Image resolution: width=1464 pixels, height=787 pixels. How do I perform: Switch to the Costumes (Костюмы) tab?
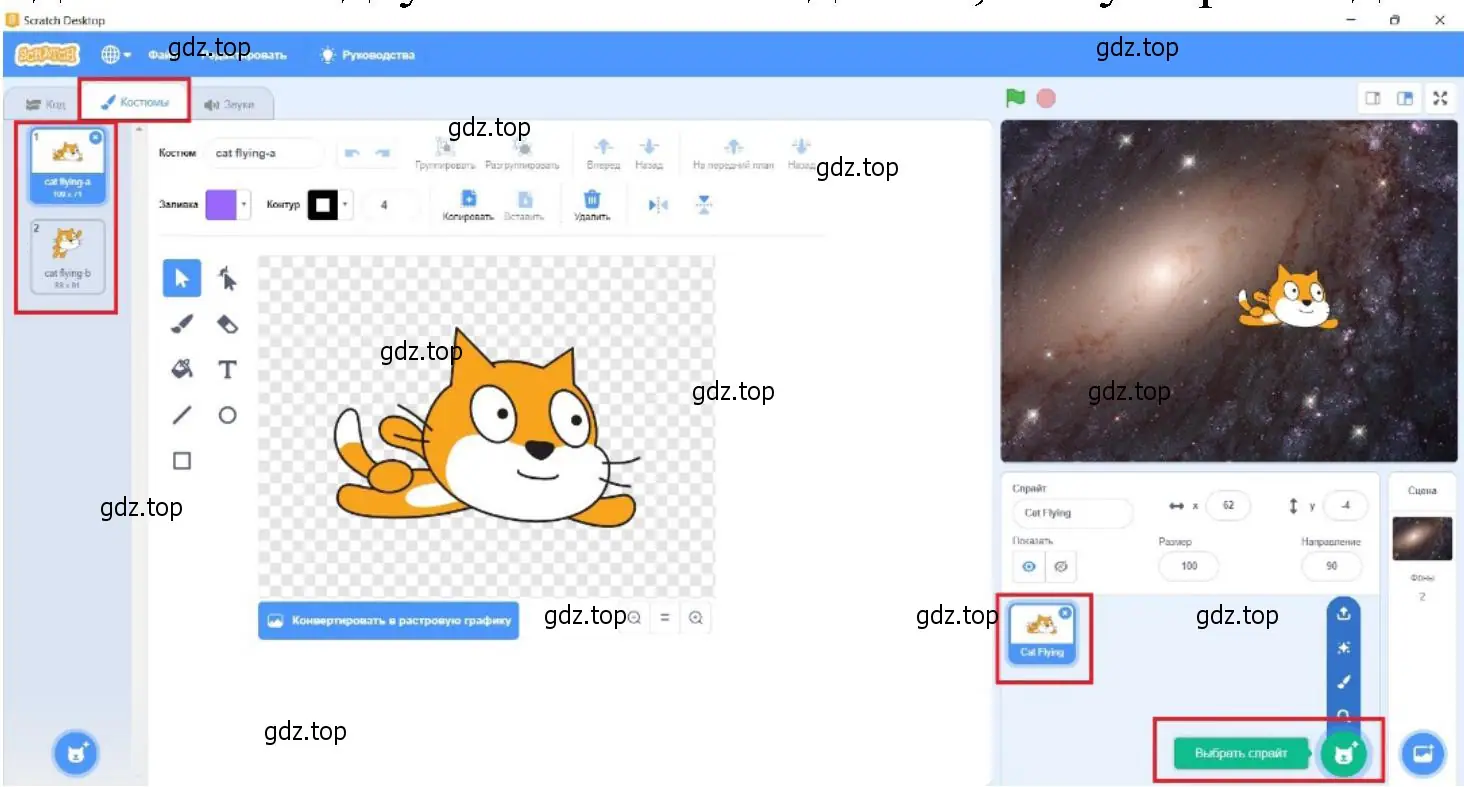coord(135,102)
